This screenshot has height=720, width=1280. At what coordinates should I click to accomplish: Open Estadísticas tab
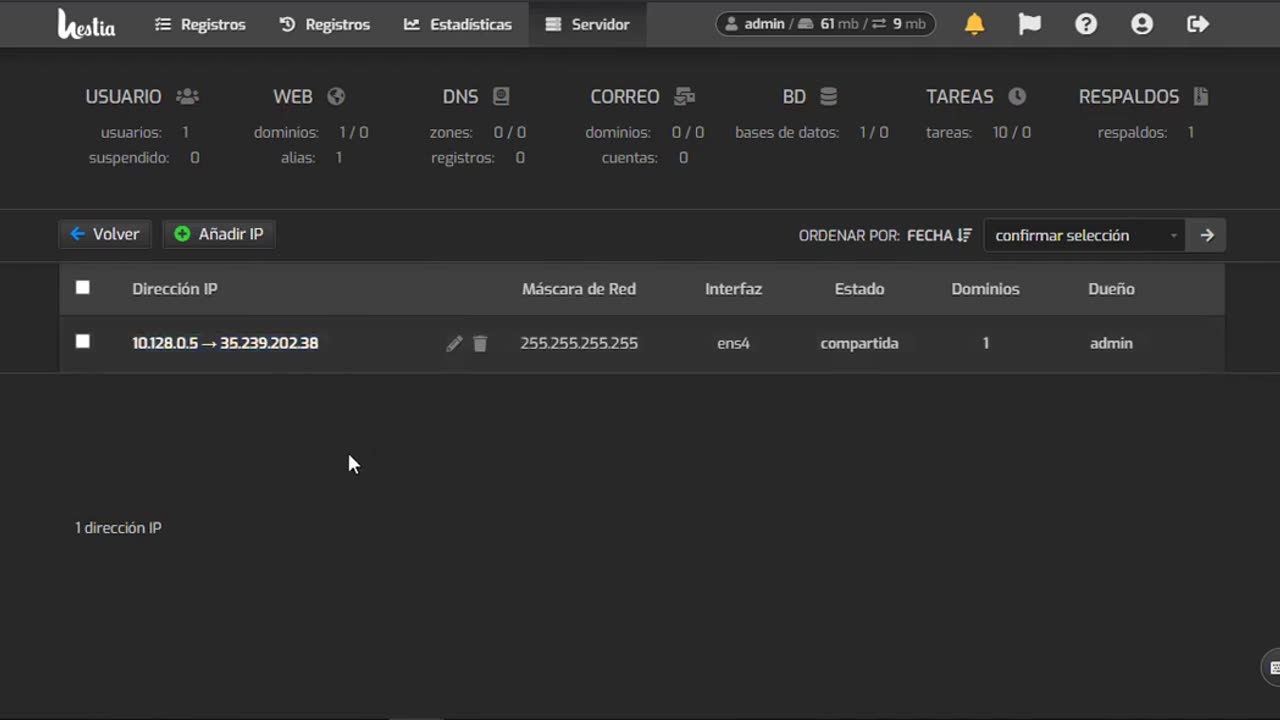pyautogui.click(x=458, y=24)
